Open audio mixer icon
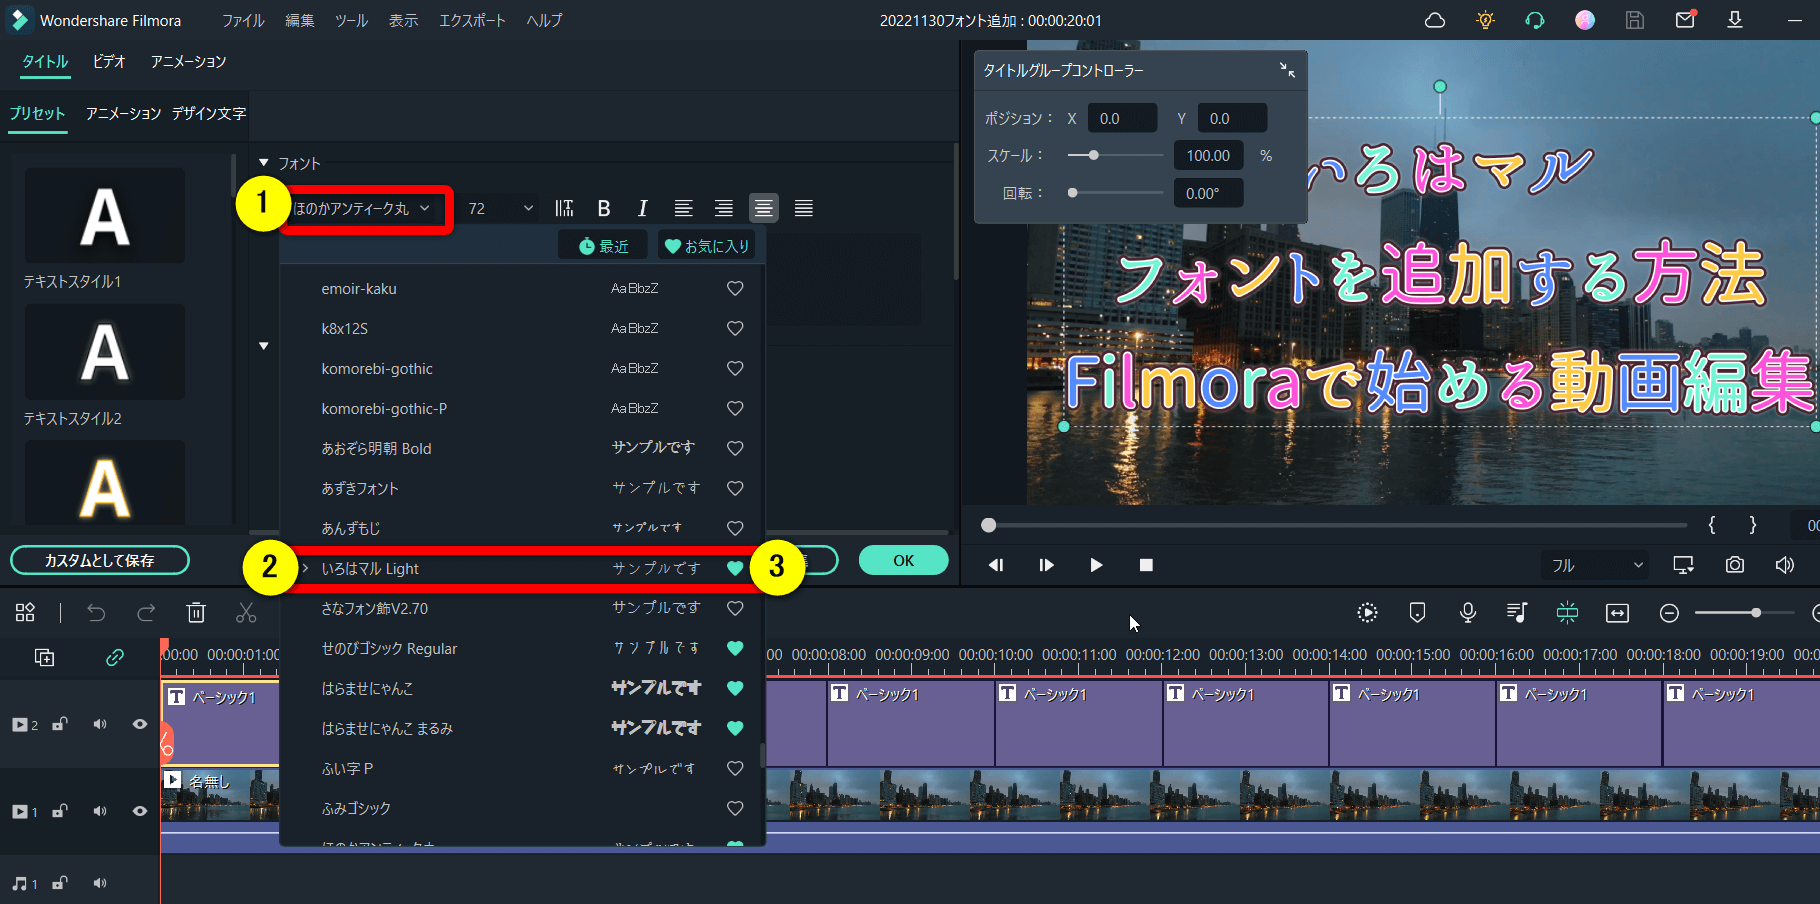This screenshot has width=1820, height=904. [x=1517, y=612]
